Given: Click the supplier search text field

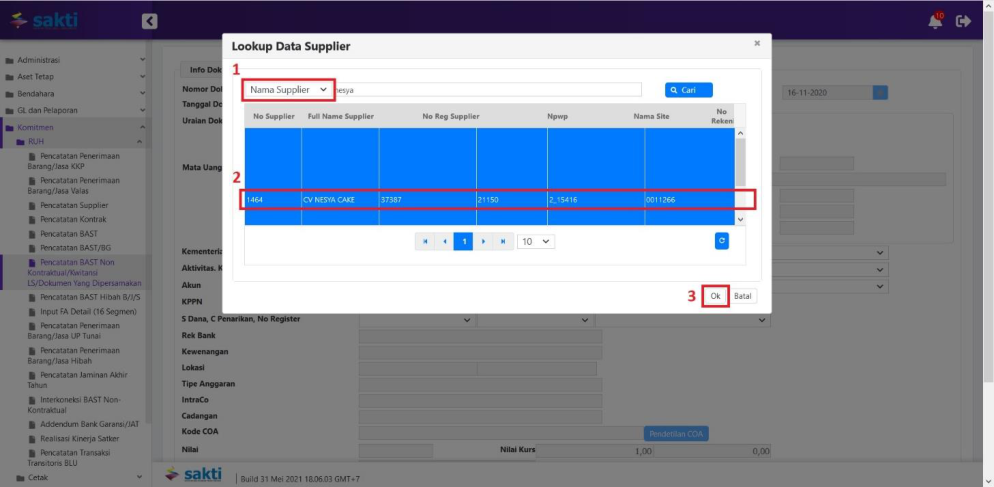Looking at the screenshot, I should coord(487,89).
